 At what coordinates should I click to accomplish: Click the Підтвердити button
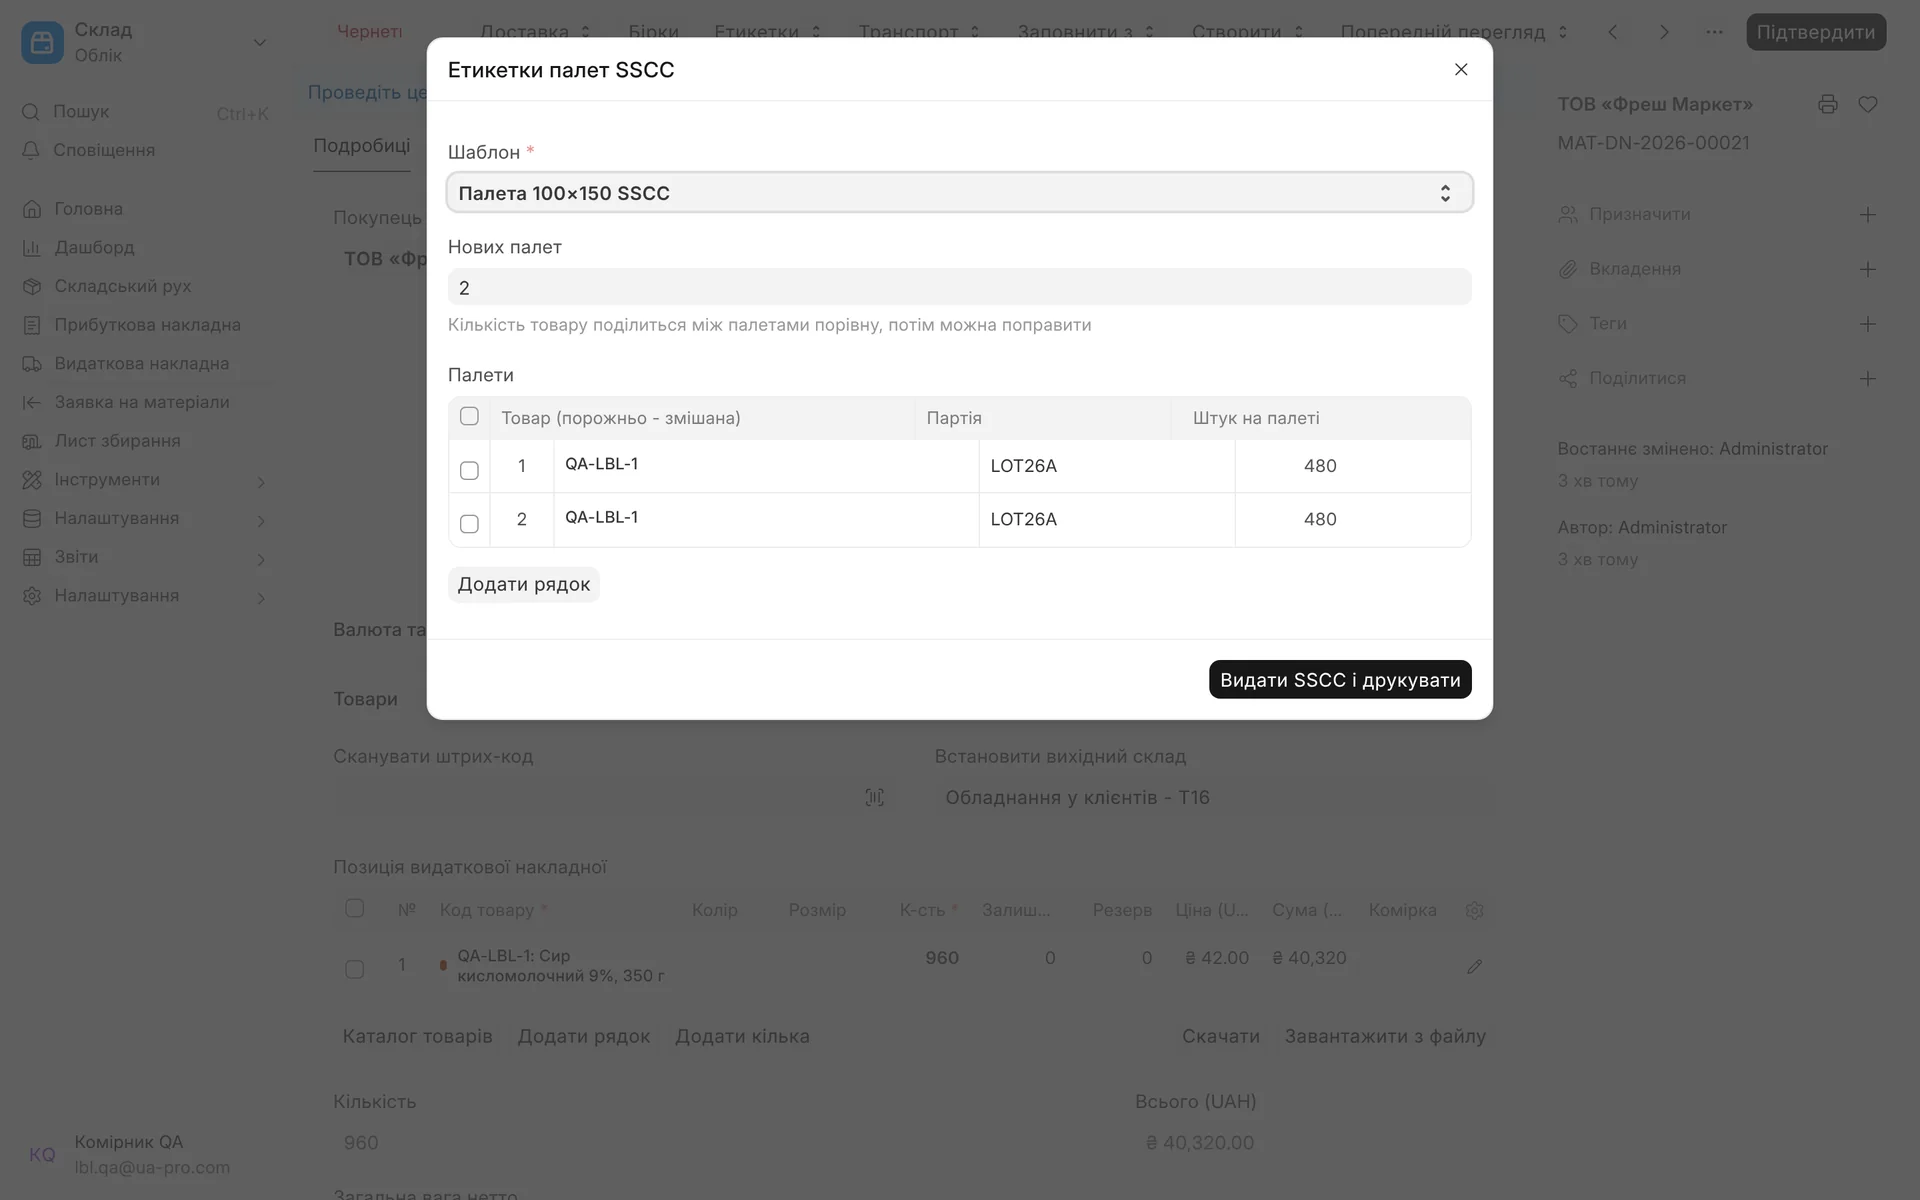coord(1815,32)
